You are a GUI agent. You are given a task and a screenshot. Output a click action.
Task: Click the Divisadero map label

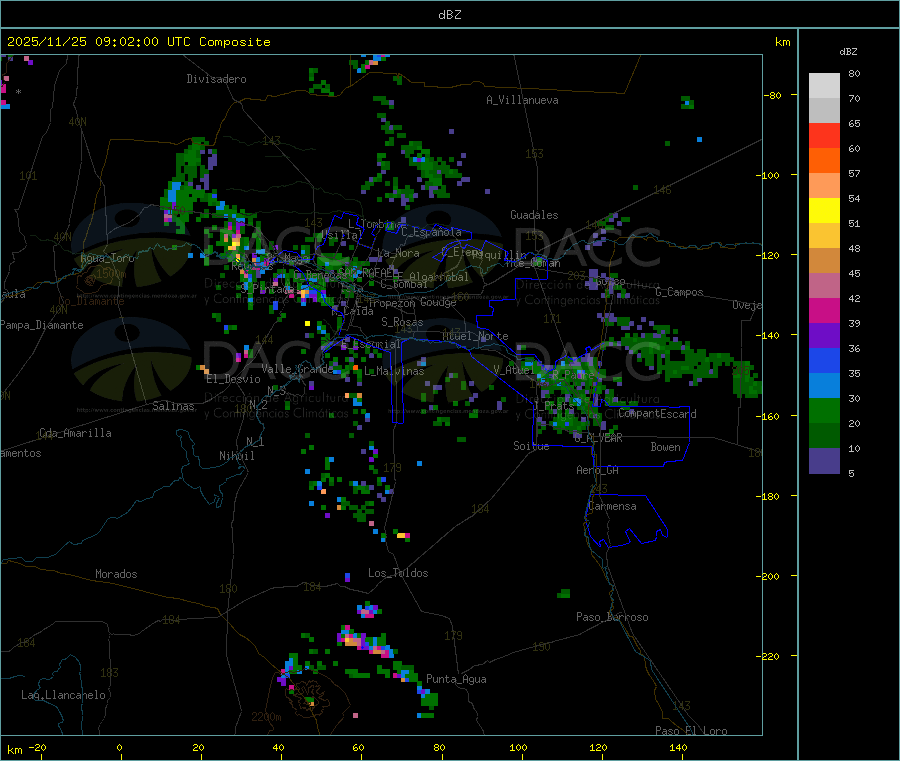(216, 79)
